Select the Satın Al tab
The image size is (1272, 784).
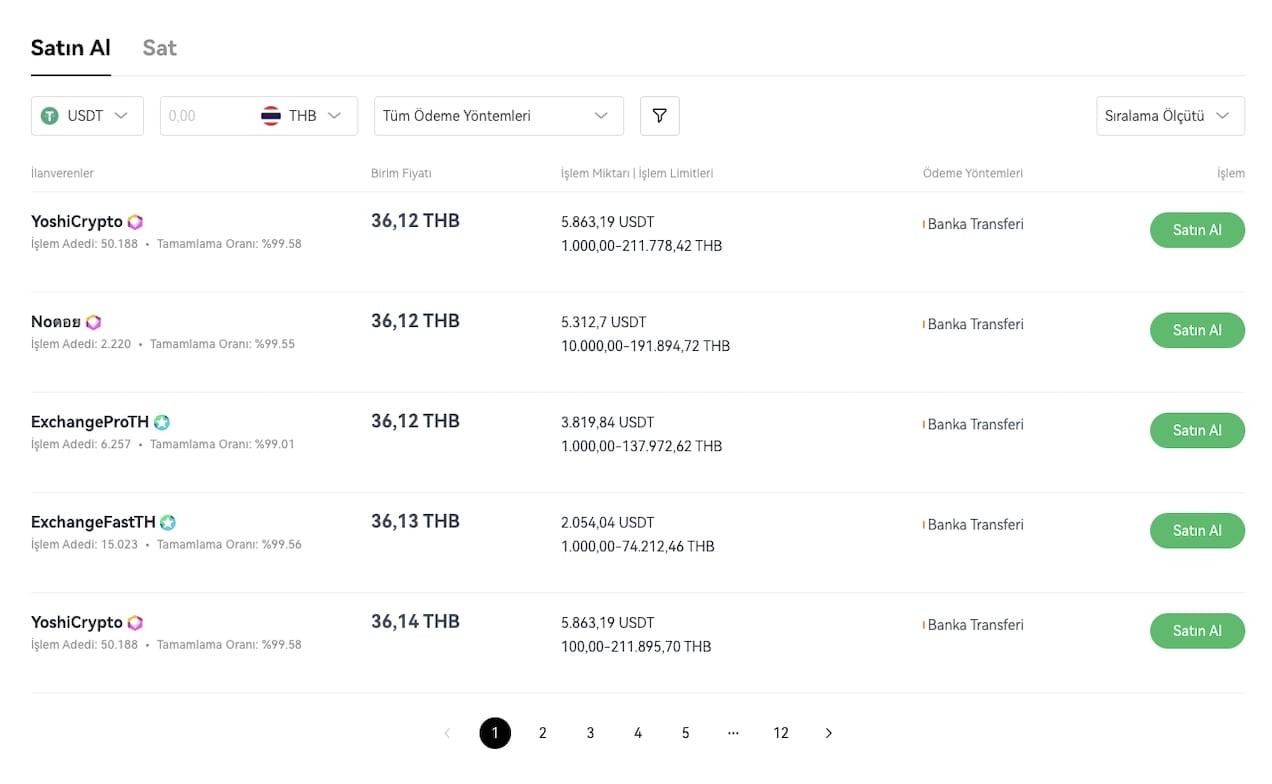pyautogui.click(x=70, y=48)
